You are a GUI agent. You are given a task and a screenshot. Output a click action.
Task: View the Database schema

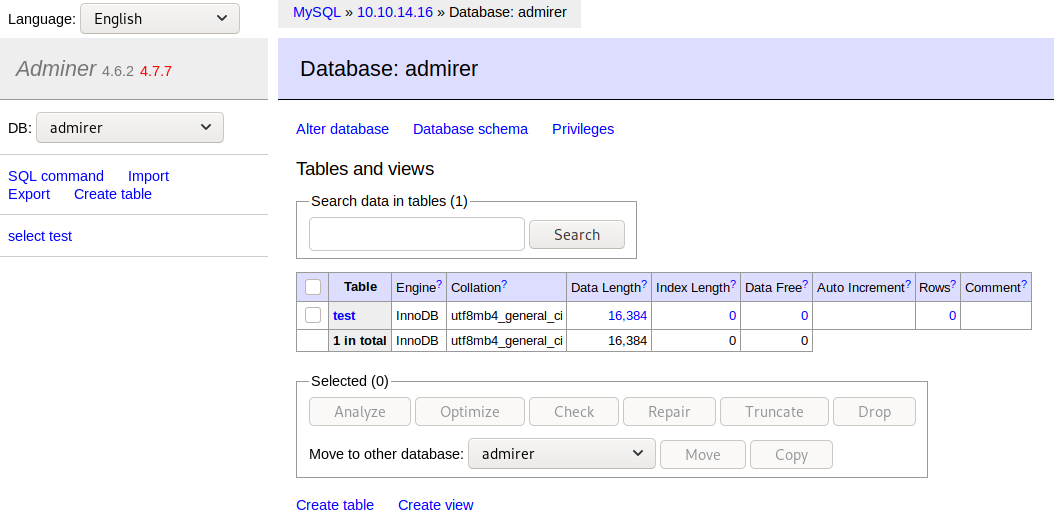pos(471,129)
